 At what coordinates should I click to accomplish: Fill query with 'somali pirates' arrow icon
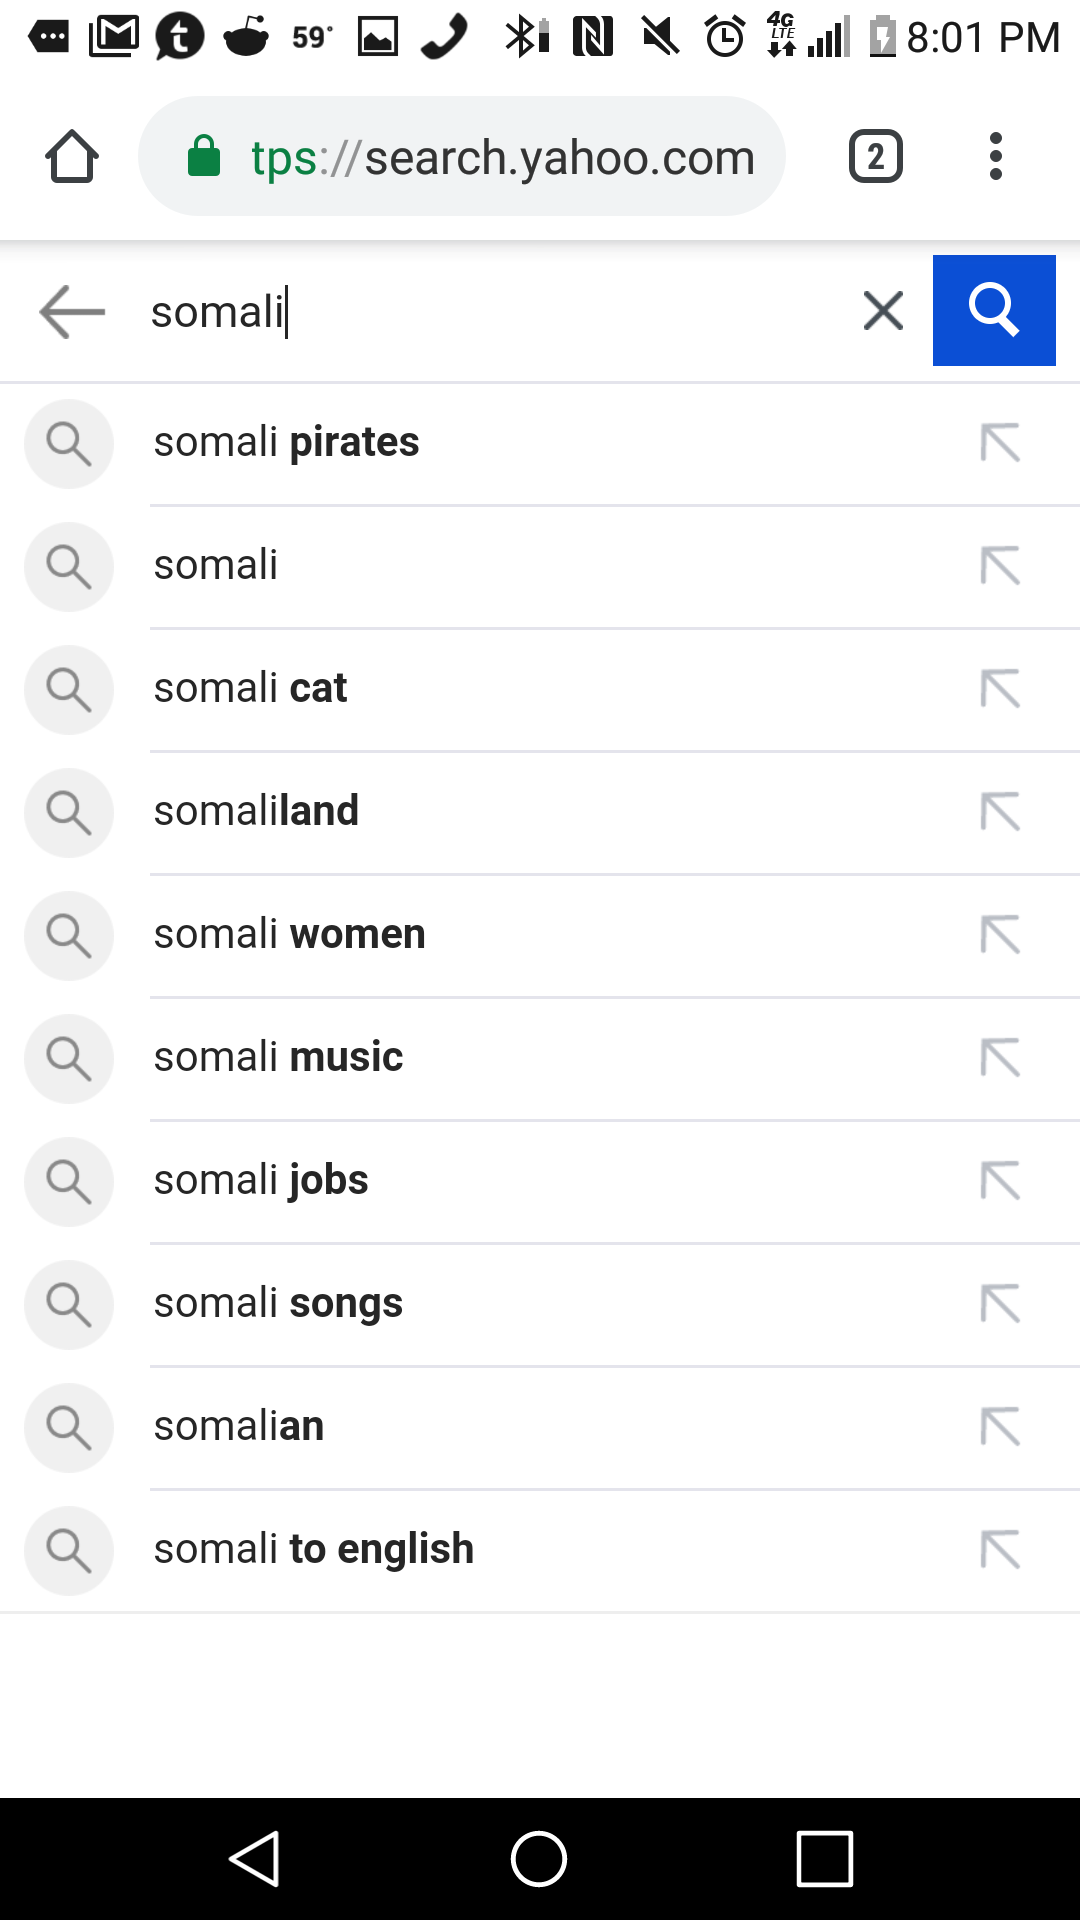(1000, 443)
